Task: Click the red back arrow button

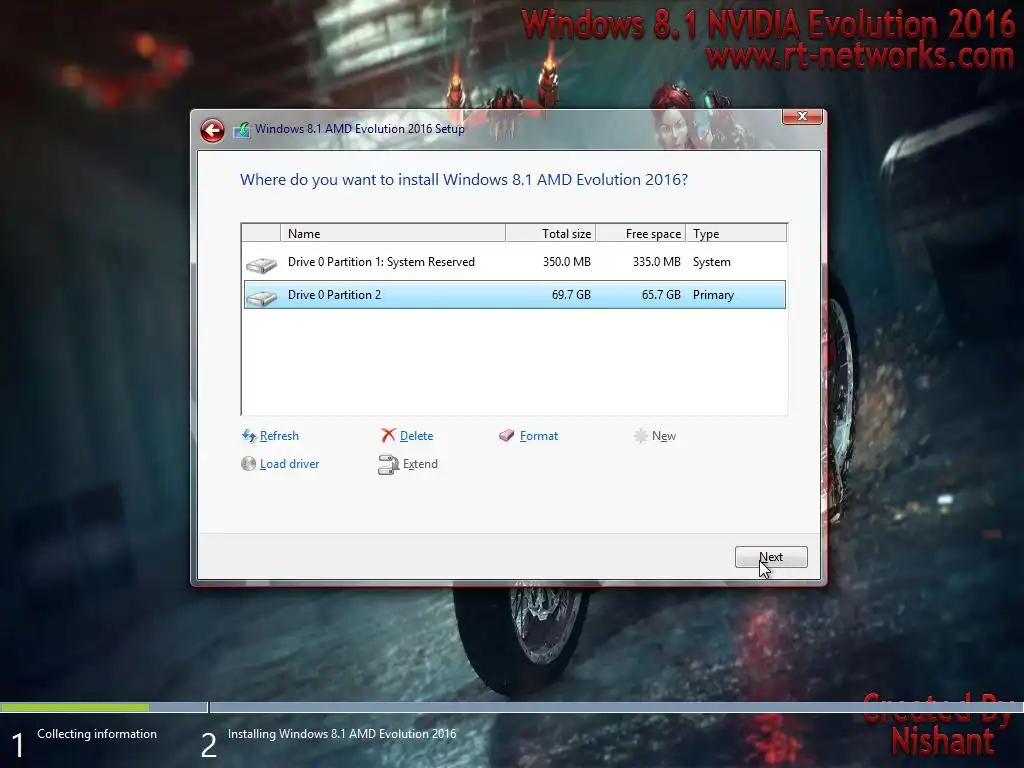Action: click(212, 131)
